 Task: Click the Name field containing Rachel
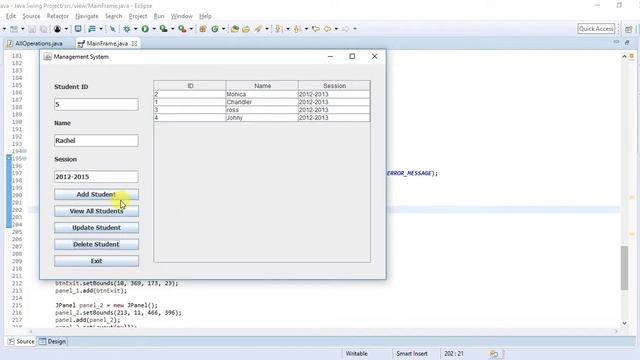[x=96, y=140]
